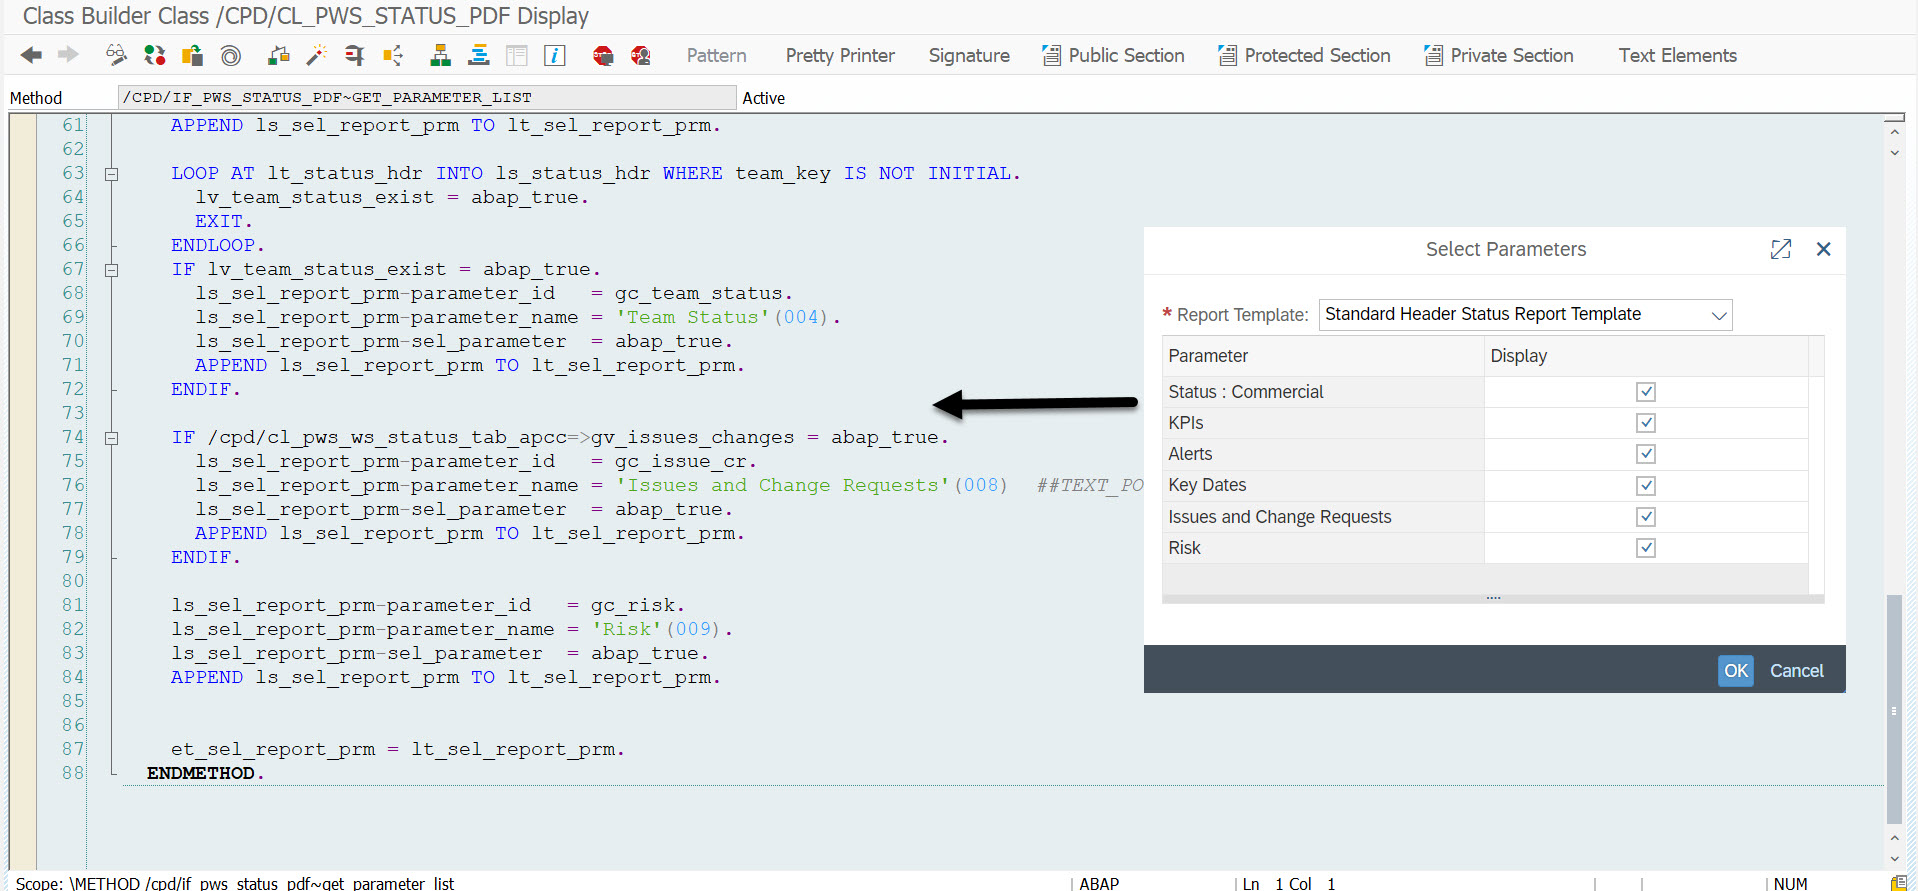1918x891 pixels.
Task: Click the Display Navigation Window icon
Action: 479,55
